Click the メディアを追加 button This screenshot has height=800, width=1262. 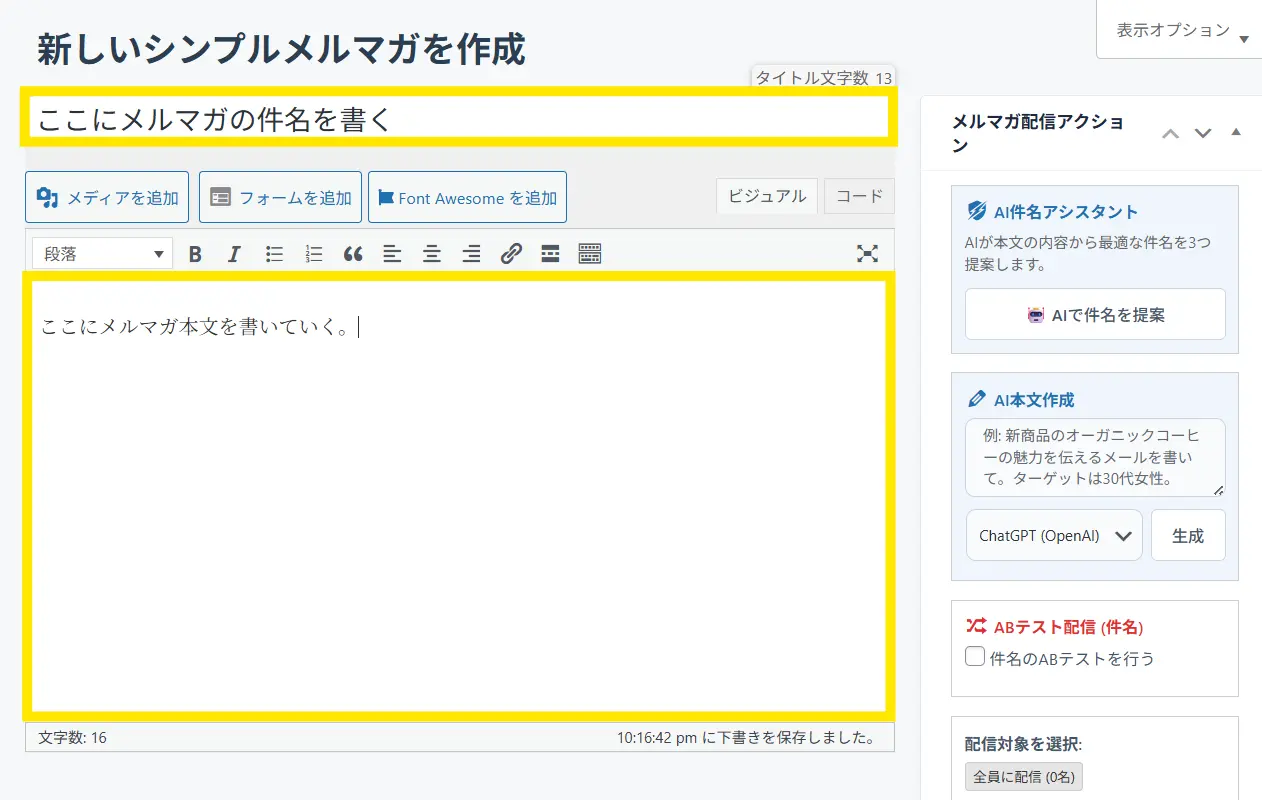[x=107, y=197]
